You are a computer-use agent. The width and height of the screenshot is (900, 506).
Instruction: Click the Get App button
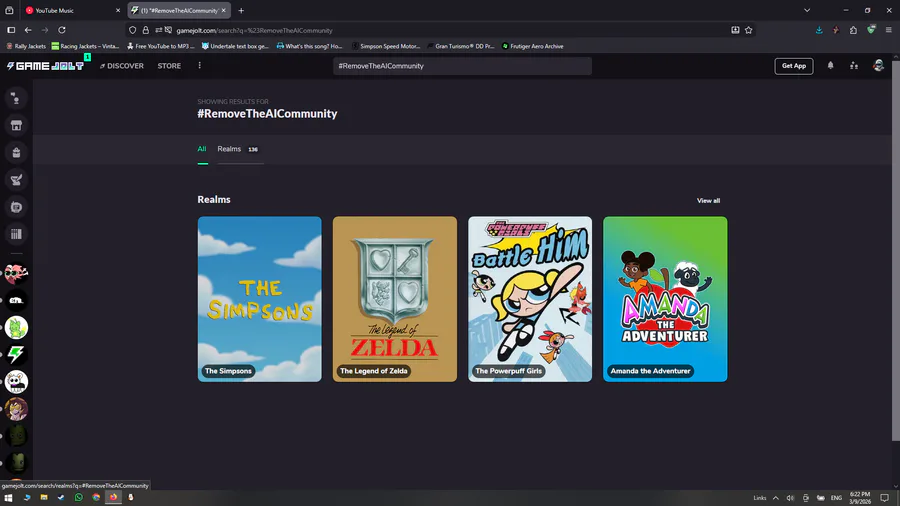pyautogui.click(x=794, y=66)
